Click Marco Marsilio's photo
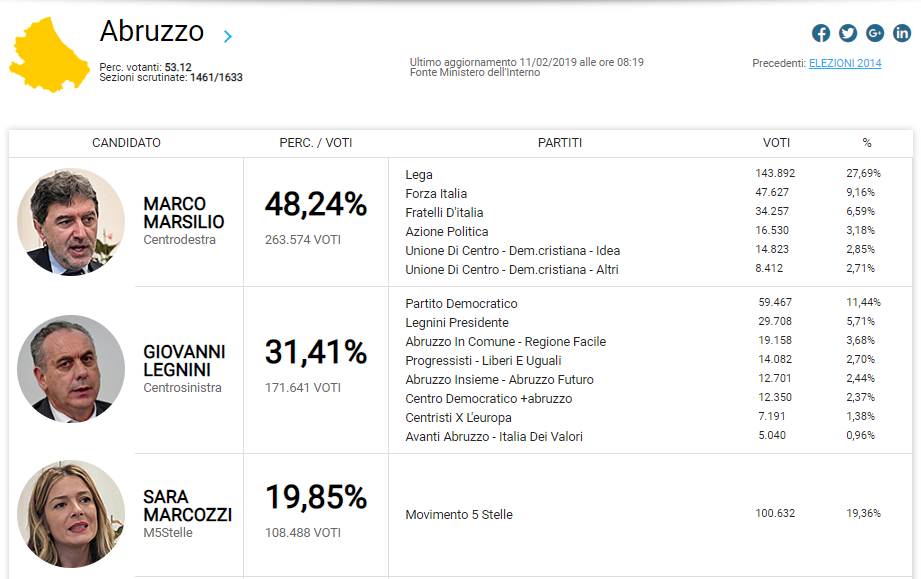 point(71,222)
